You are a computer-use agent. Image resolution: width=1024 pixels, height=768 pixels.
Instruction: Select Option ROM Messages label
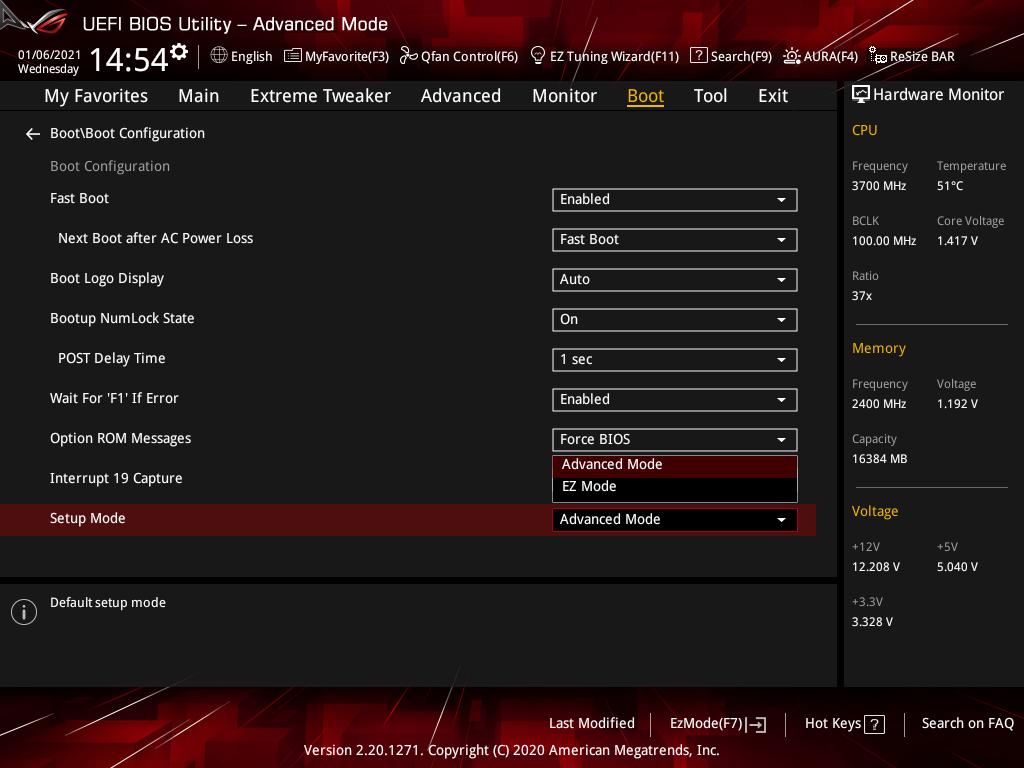(x=121, y=439)
